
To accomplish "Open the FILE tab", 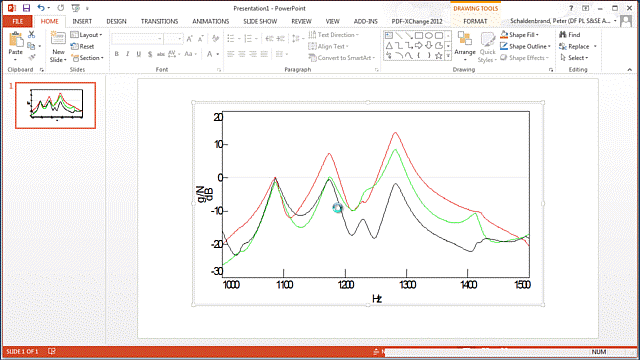I will pyautogui.click(x=18, y=21).
